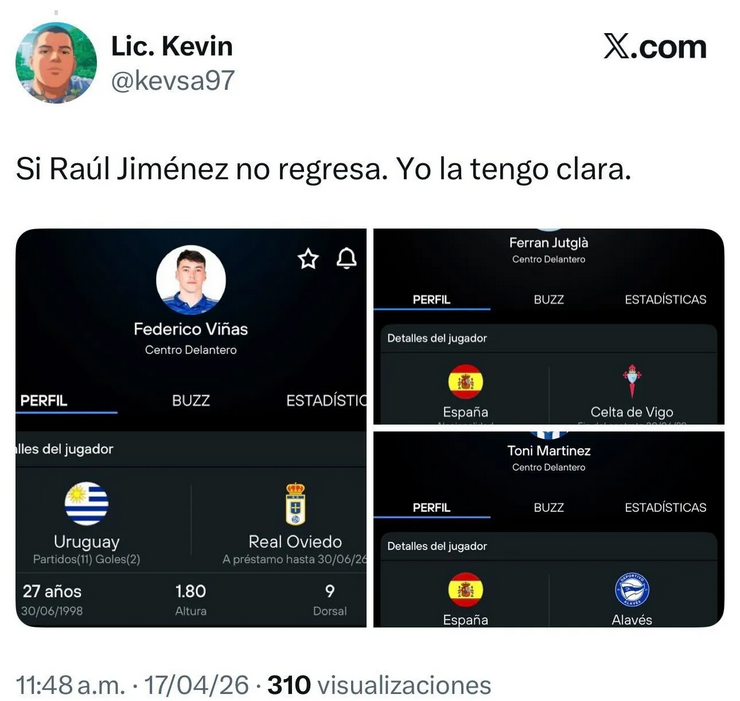Open the X.com logo
Viewport: 740px width, 701px height.
(655, 47)
